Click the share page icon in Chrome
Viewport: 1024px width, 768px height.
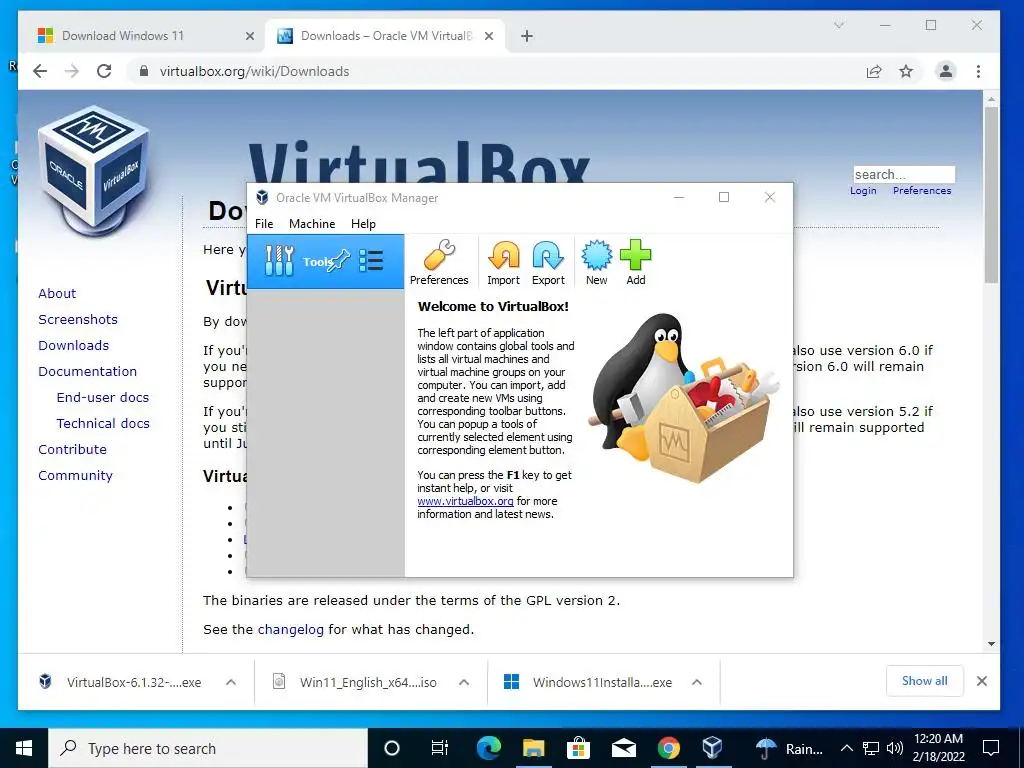coord(874,71)
